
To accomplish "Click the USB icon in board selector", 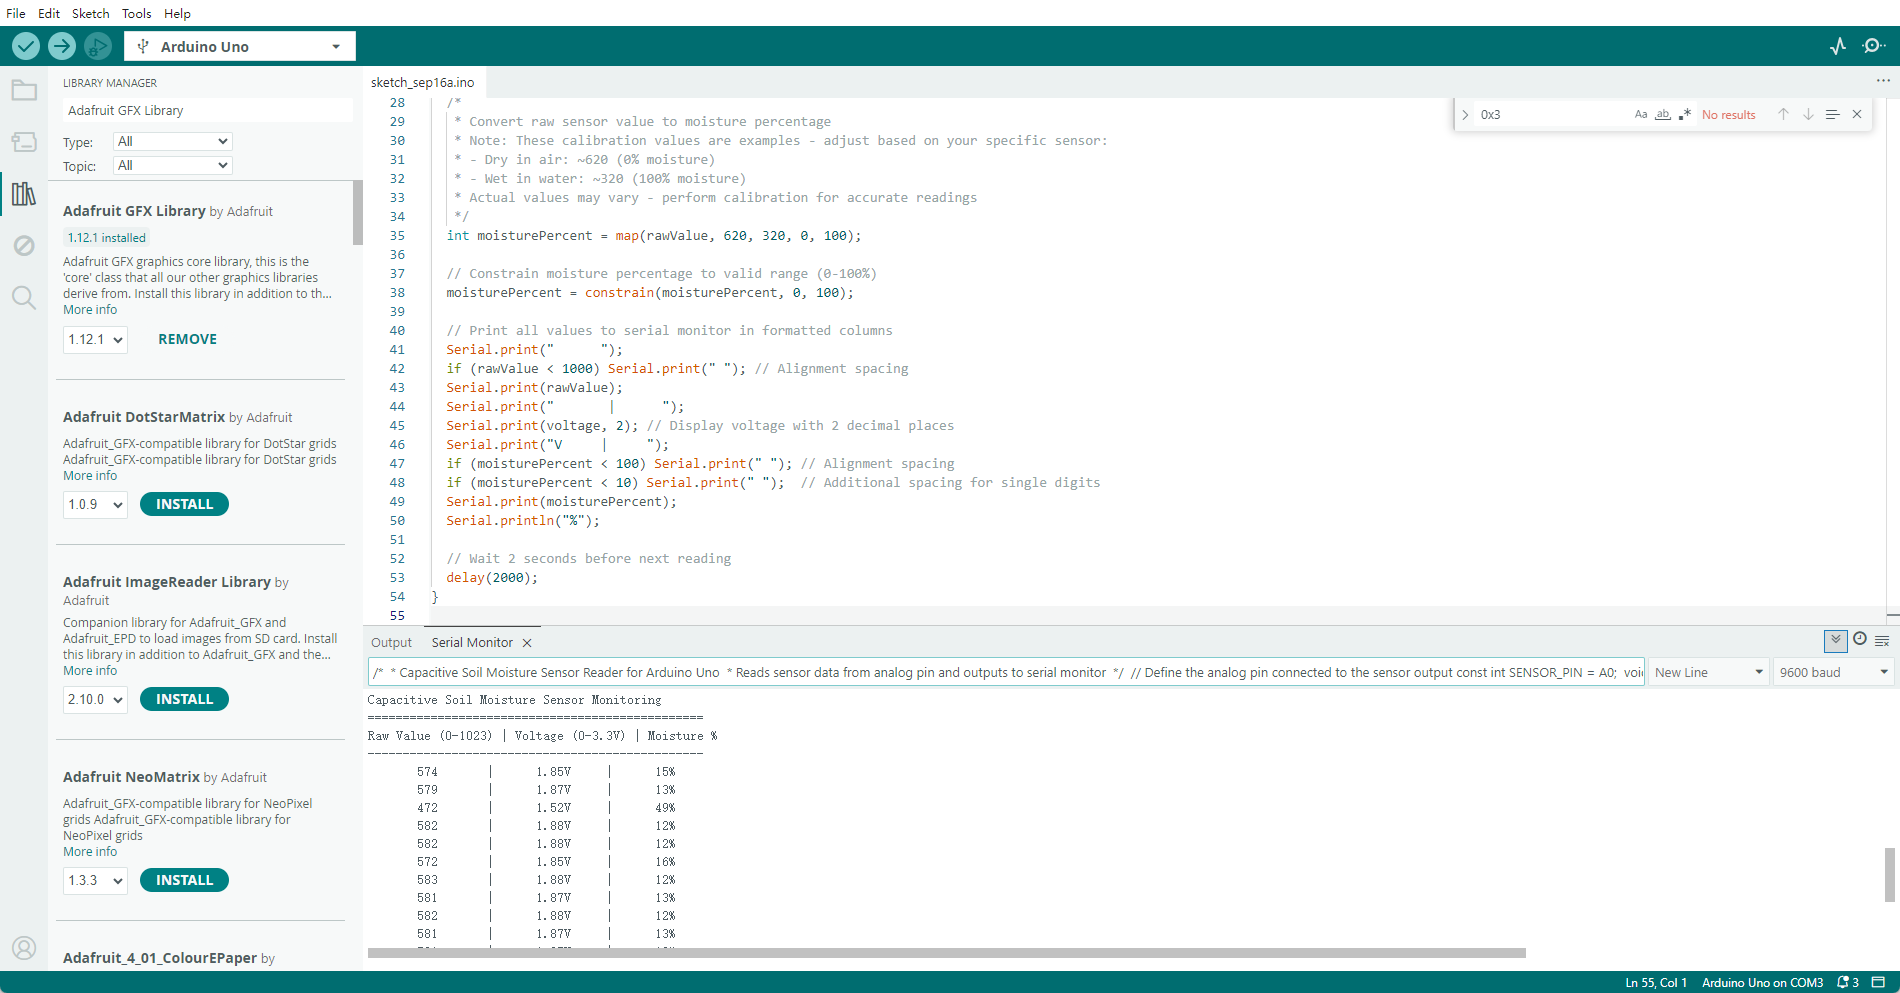I will point(143,46).
